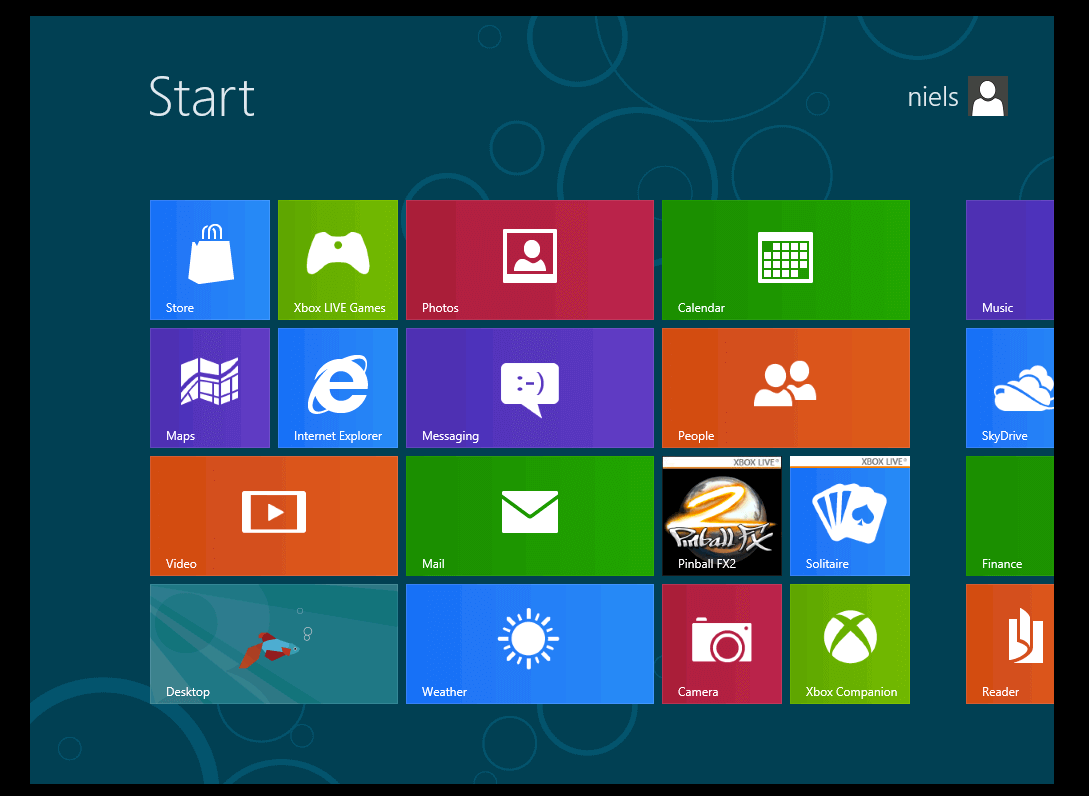This screenshot has height=796, width=1089.
Task: Switch to Desktop via the fish tile
Action: click(274, 644)
